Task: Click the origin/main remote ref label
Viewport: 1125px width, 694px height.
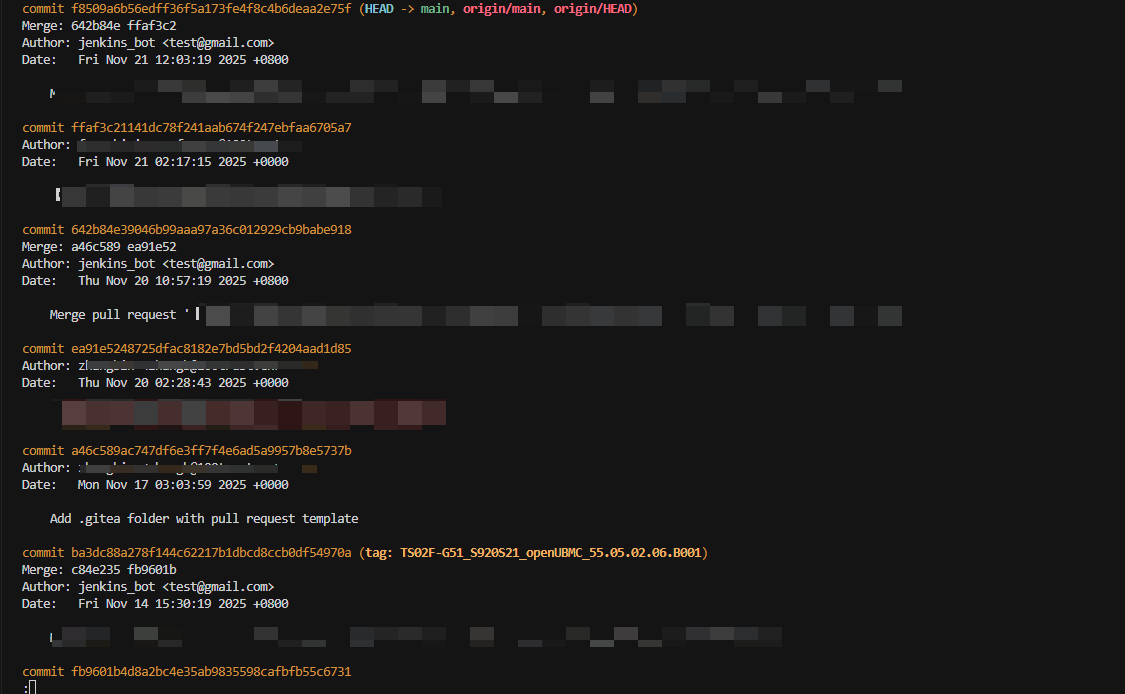Action: pyautogui.click(x=498, y=9)
